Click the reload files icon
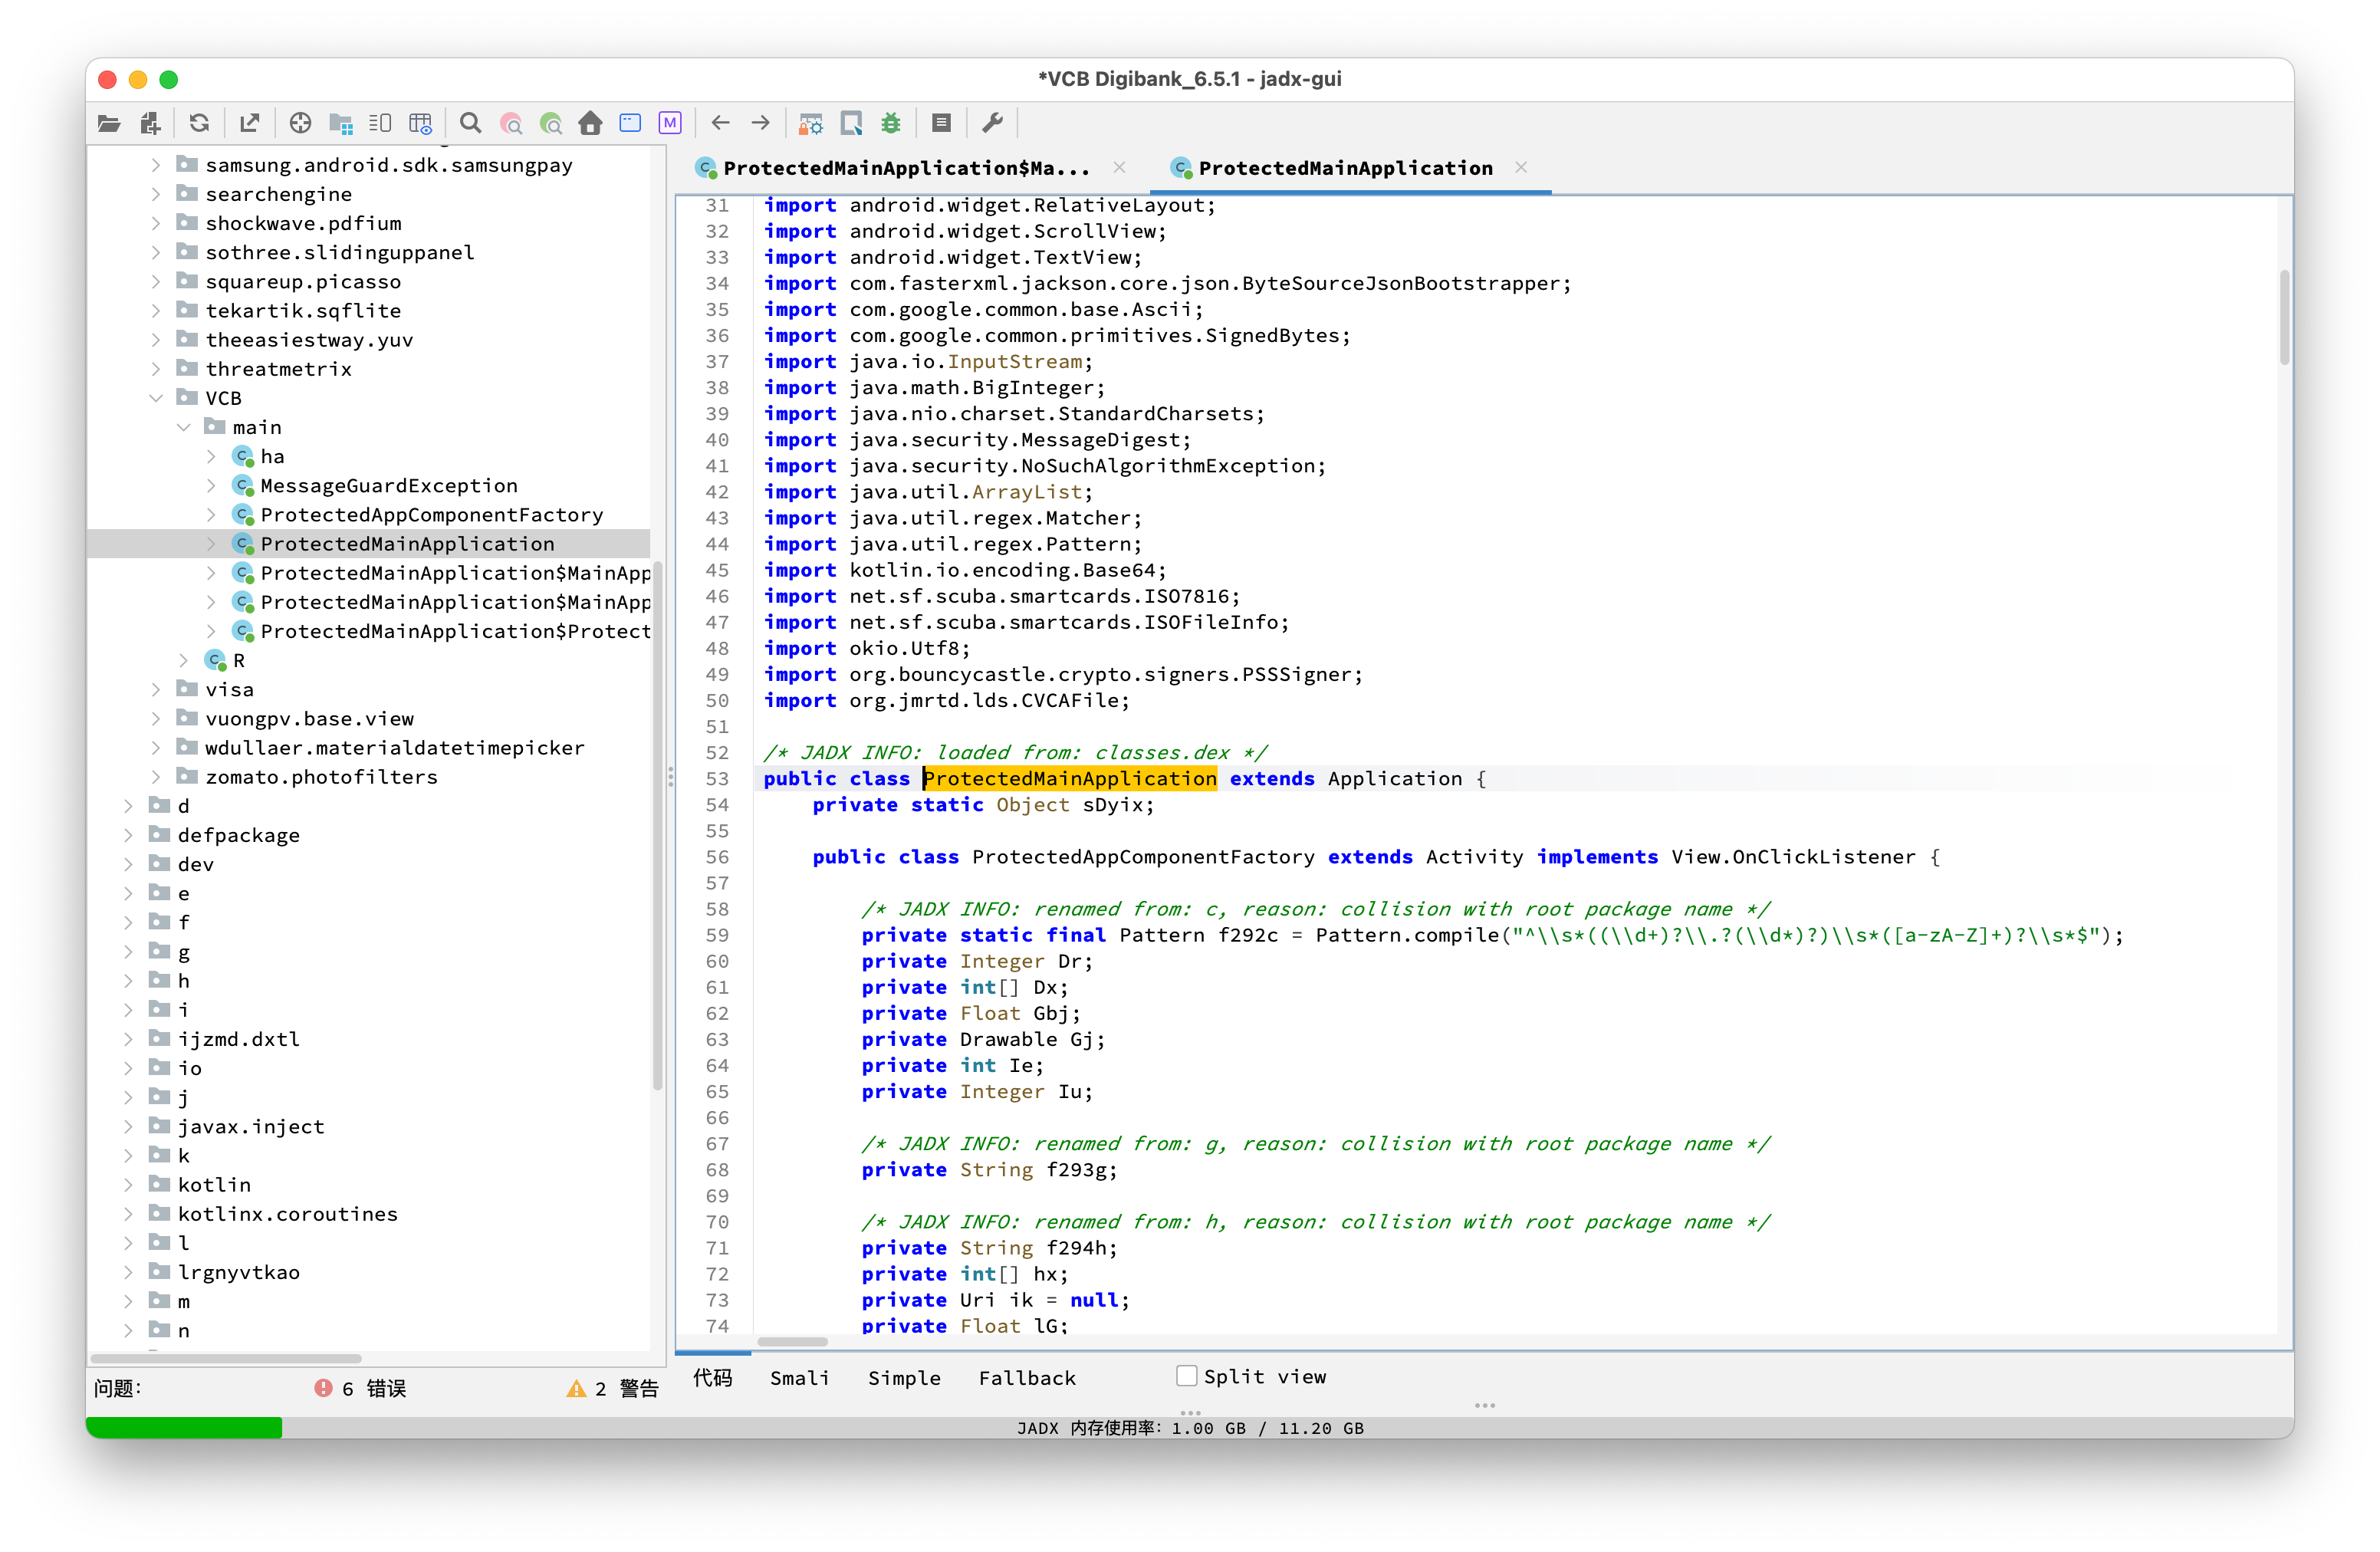The width and height of the screenshot is (2380, 1552). click(199, 123)
